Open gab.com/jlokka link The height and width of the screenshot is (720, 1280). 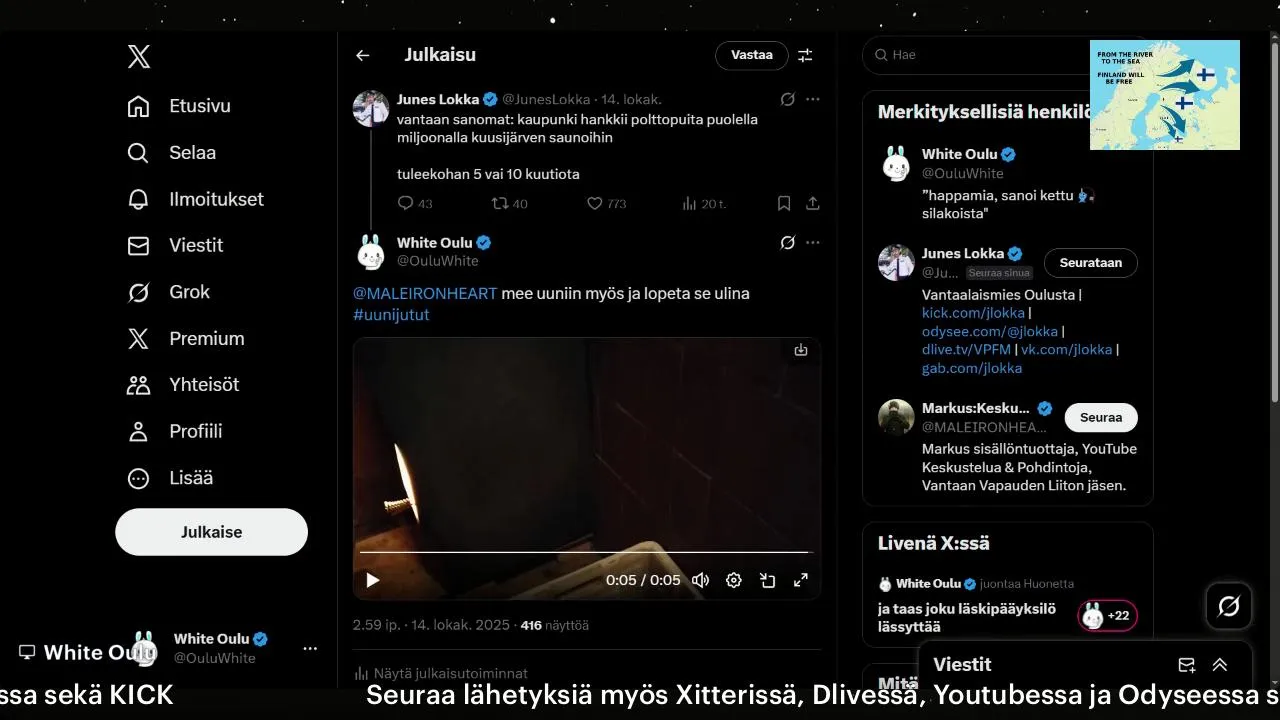tap(972, 368)
